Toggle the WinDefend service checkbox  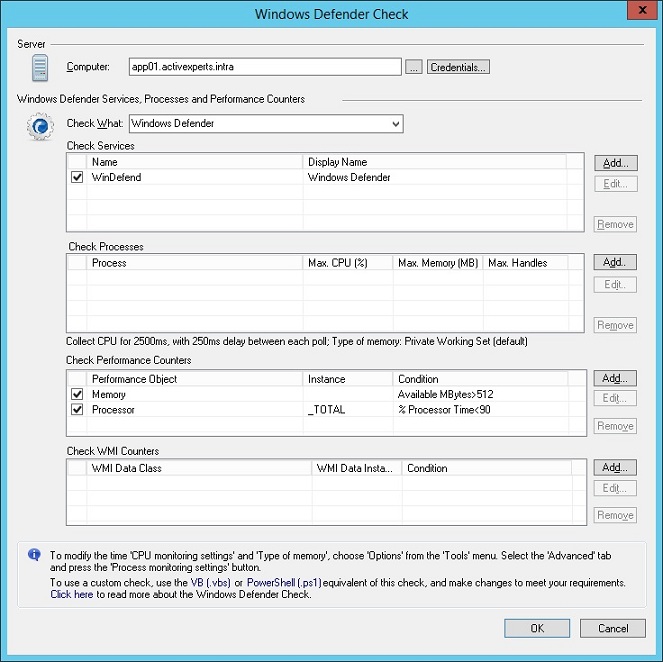(77, 177)
